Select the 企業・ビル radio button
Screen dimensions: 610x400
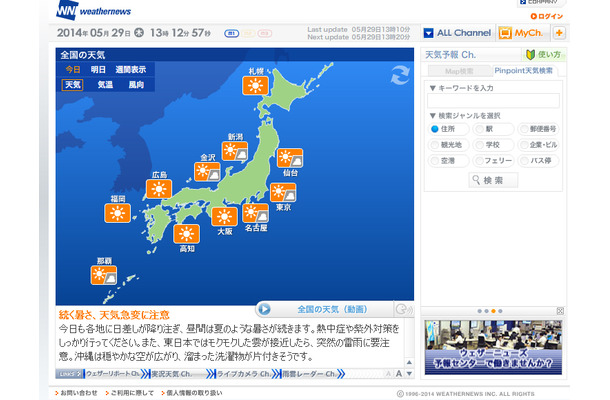(x=524, y=145)
